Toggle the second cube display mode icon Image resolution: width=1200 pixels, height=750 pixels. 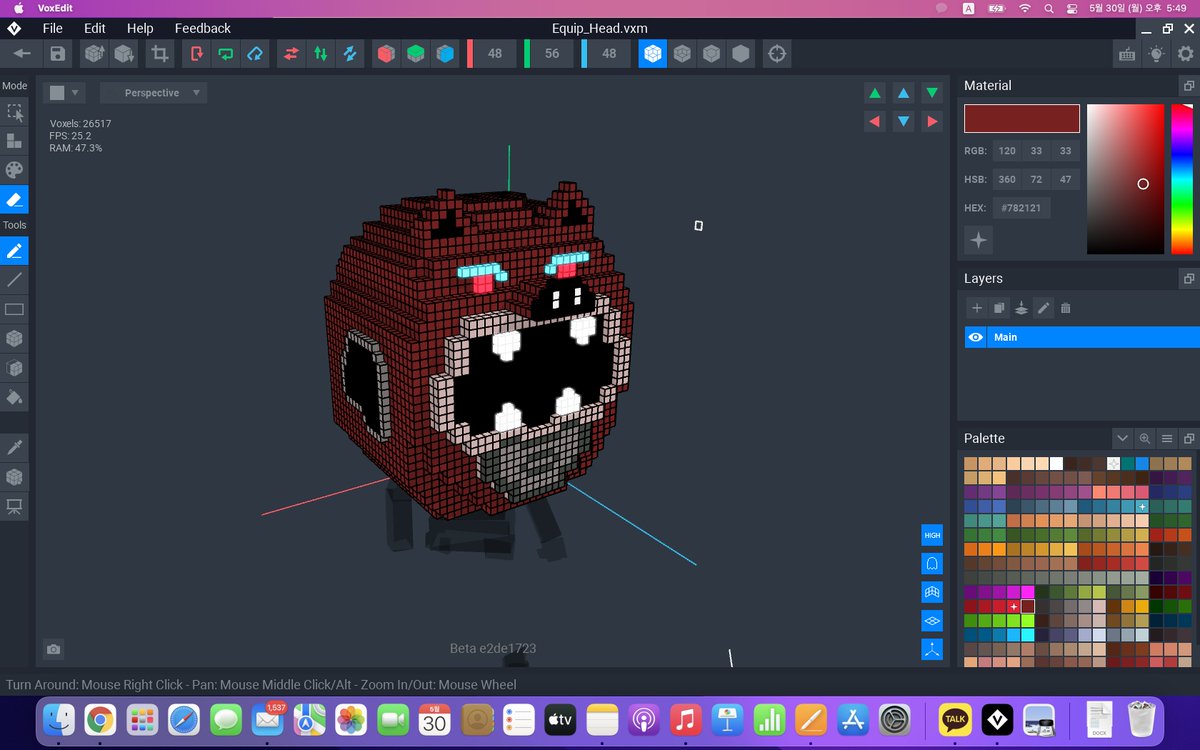coord(682,53)
